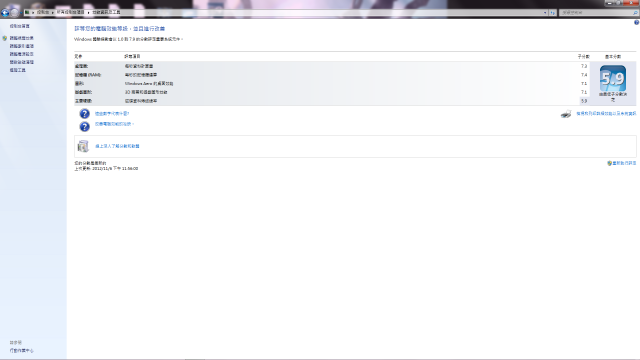Click the page heading about rating your computer
Image resolution: width=640 pixels, height=360 pixels.
[x=120, y=29]
